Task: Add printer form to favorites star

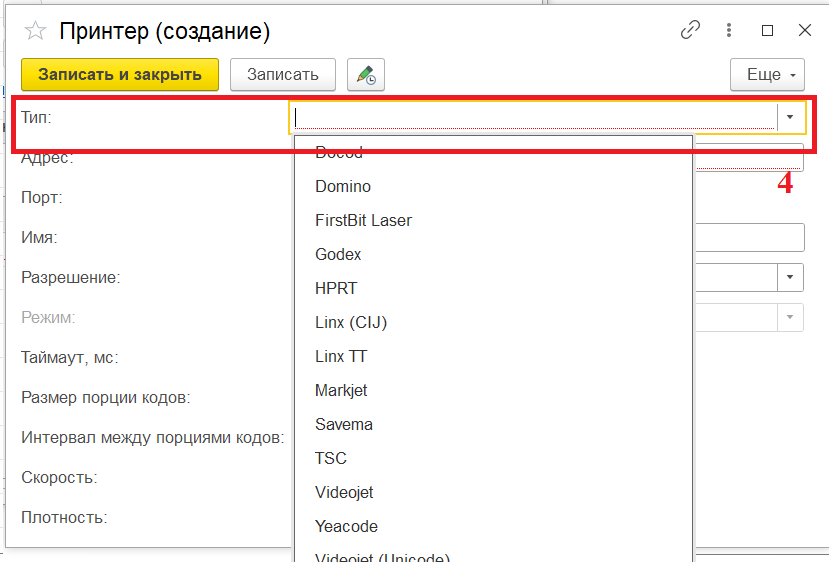Action: coord(35,31)
